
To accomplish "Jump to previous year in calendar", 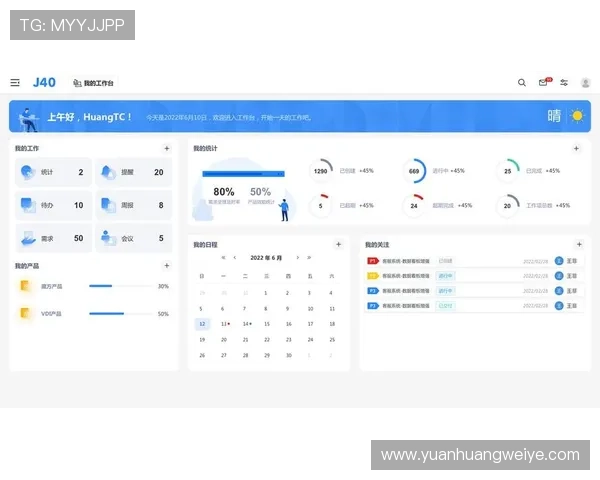I will point(222,258).
